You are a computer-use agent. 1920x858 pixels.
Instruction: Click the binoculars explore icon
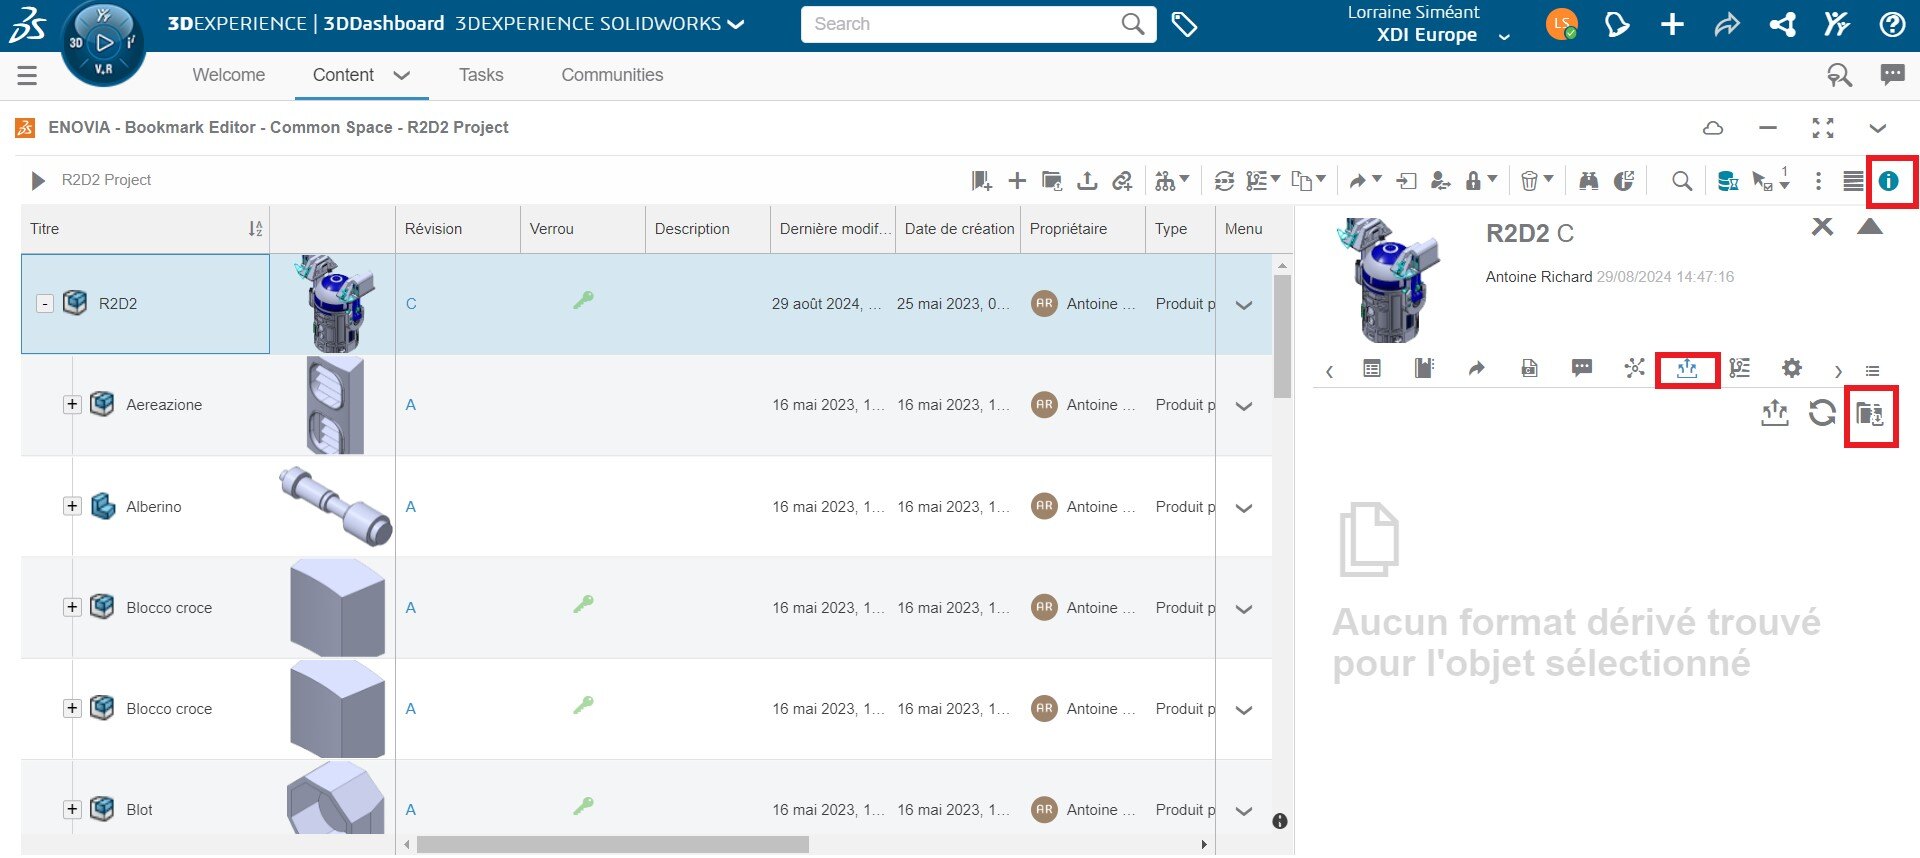coord(1588,181)
